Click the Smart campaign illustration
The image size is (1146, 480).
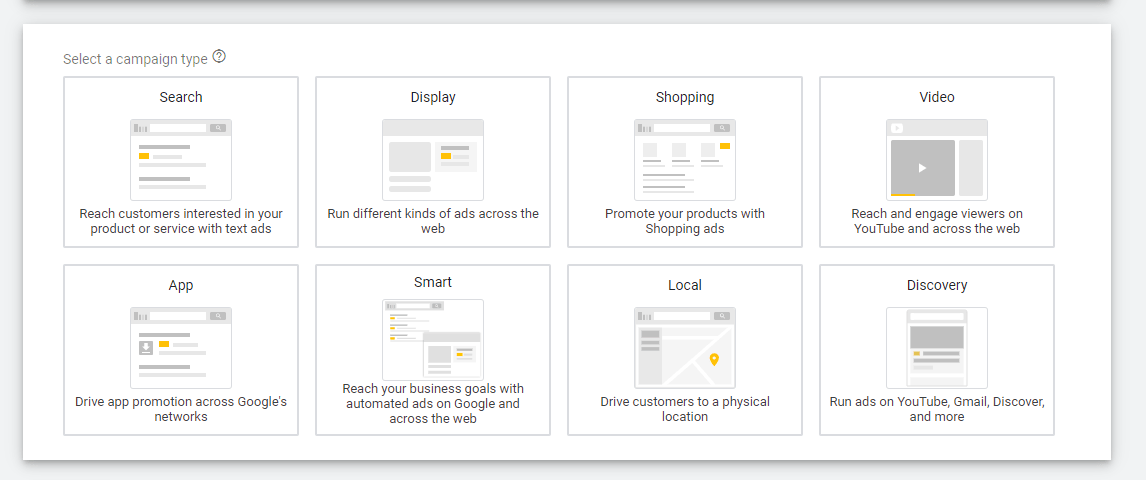click(433, 340)
